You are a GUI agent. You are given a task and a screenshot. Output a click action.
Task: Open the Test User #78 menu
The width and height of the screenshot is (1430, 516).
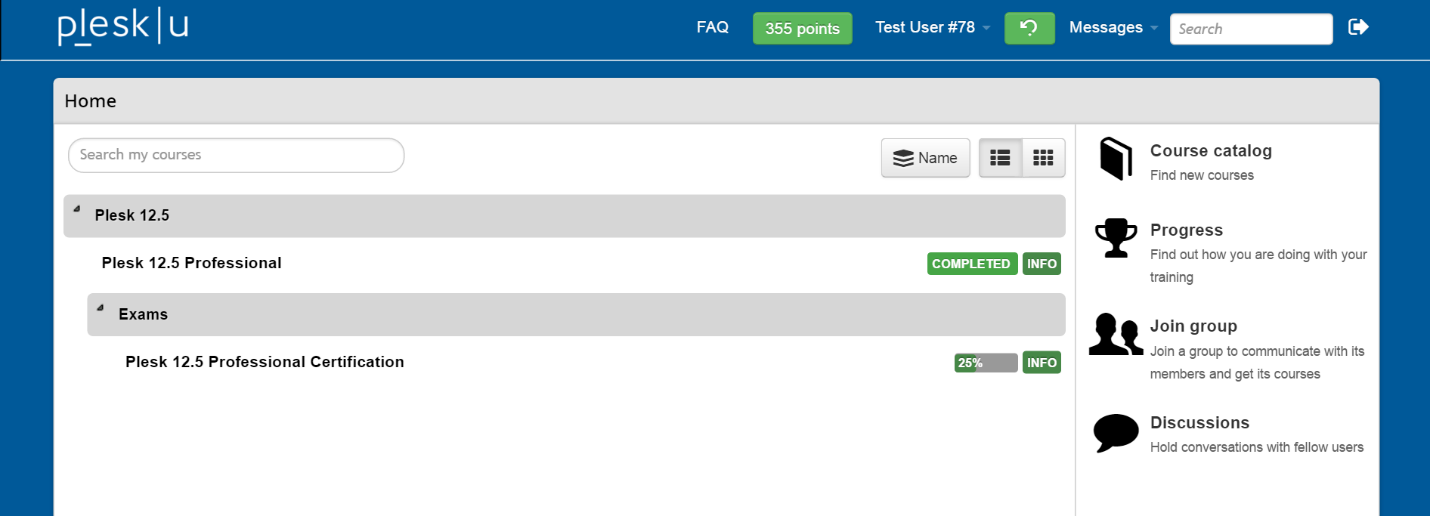pyautogui.click(x=933, y=27)
